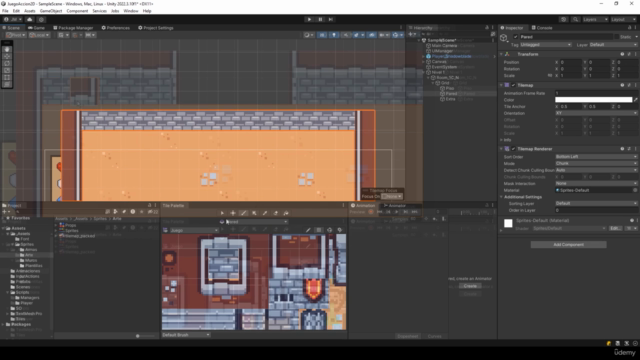Viewport: 640px width, 360px height.
Task: Switch to the Game tab
Action: [x=36, y=28]
